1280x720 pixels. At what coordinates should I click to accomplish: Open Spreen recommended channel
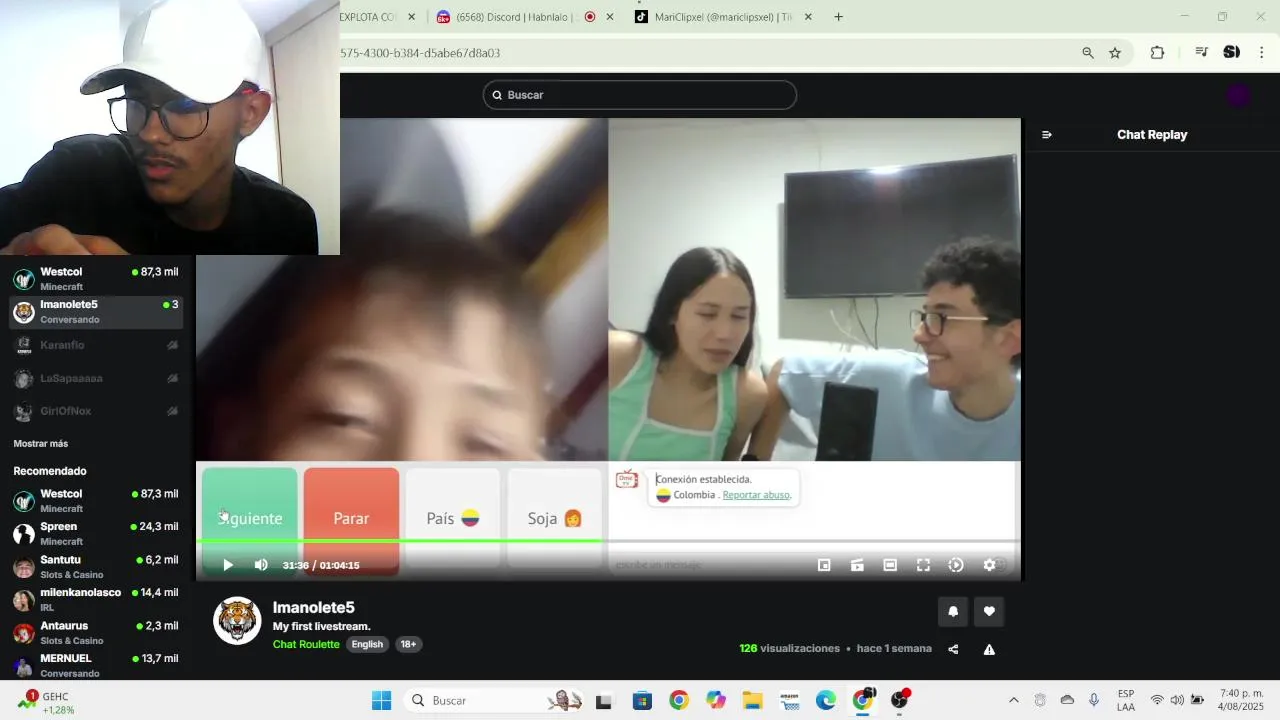96,534
